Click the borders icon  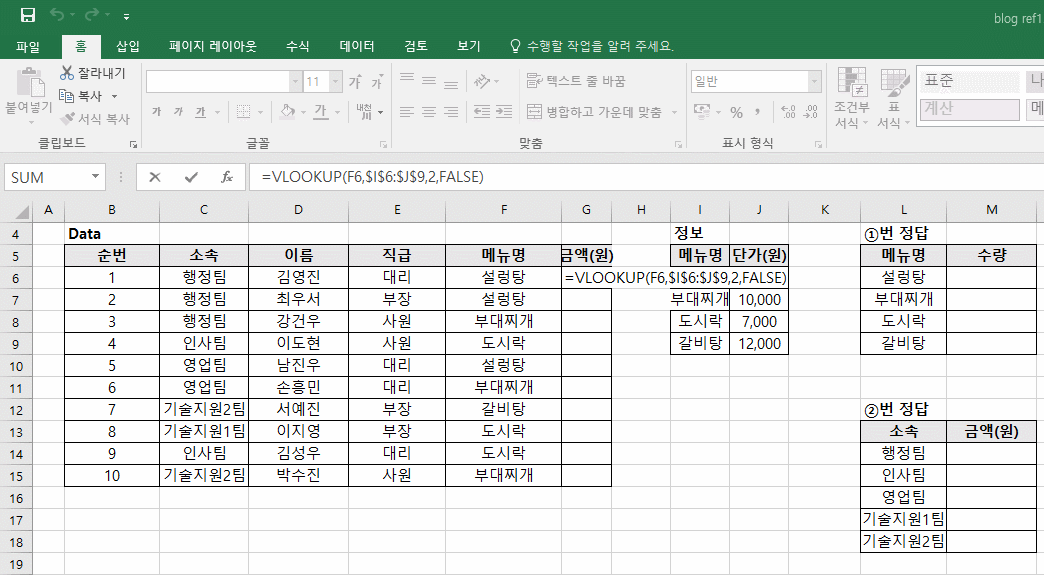pyautogui.click(x=244, y=112)
